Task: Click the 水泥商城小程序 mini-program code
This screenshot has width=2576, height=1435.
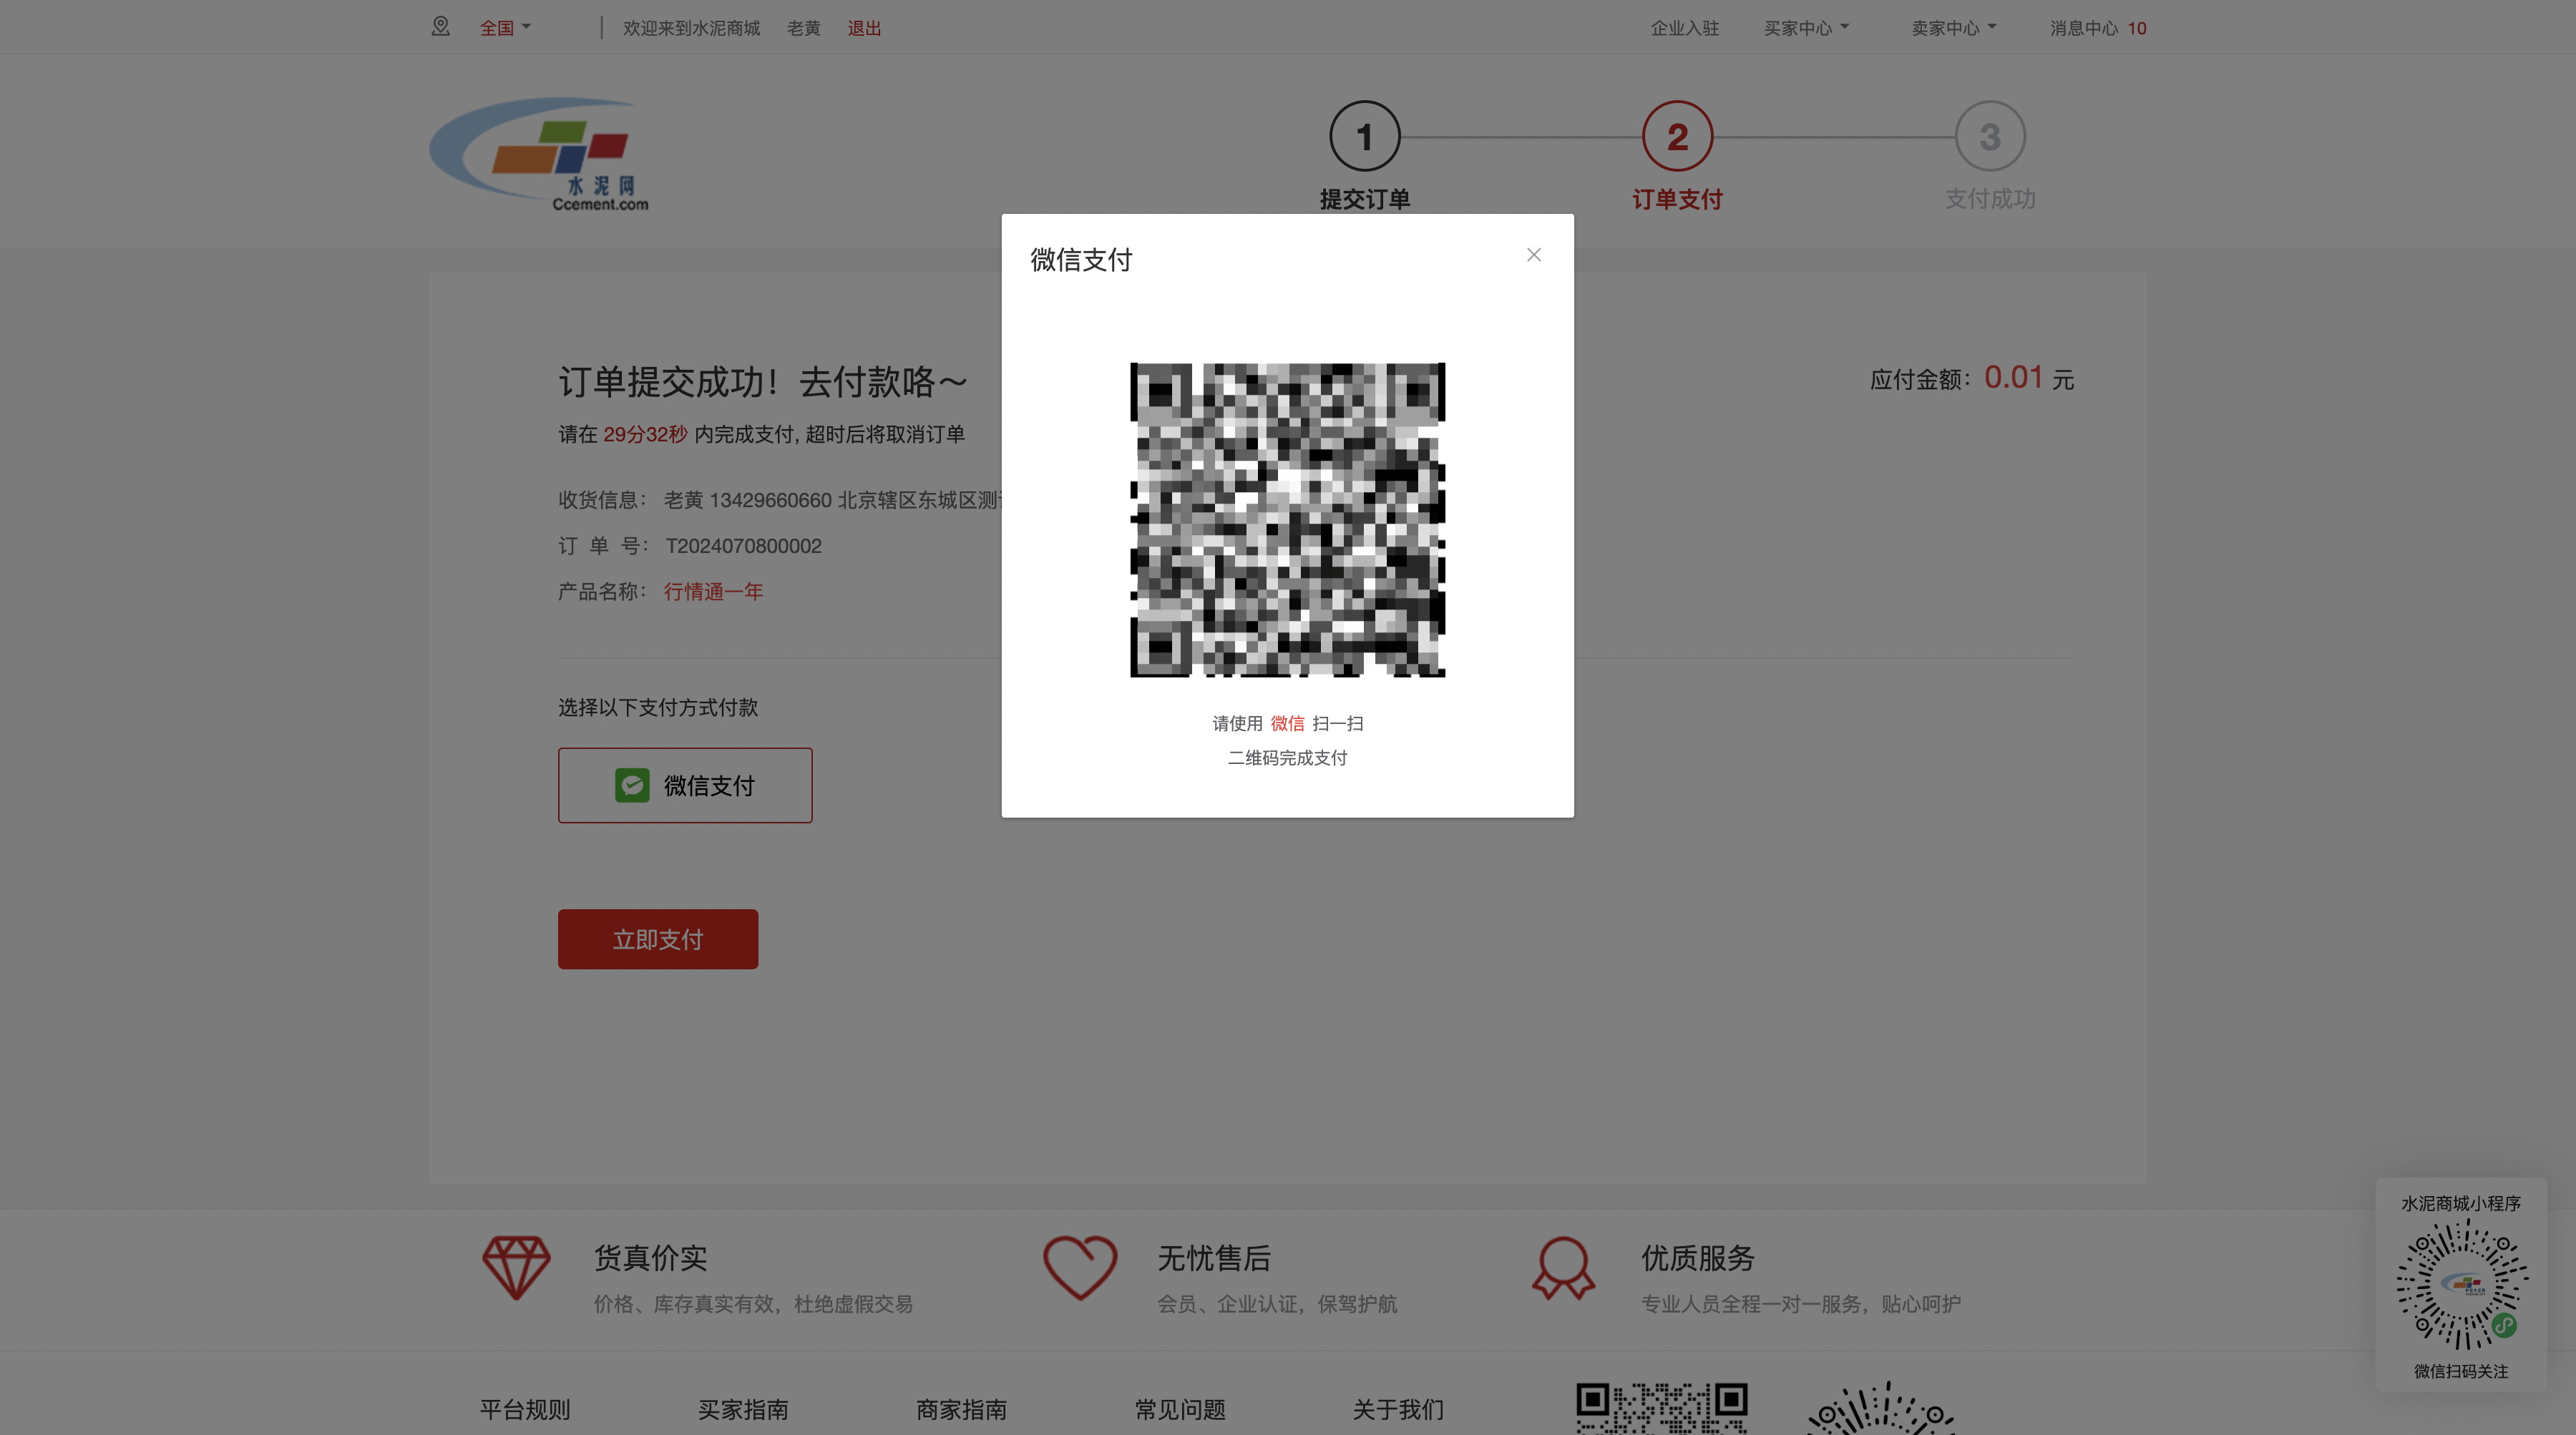Action: [x=2461, y=1284]
